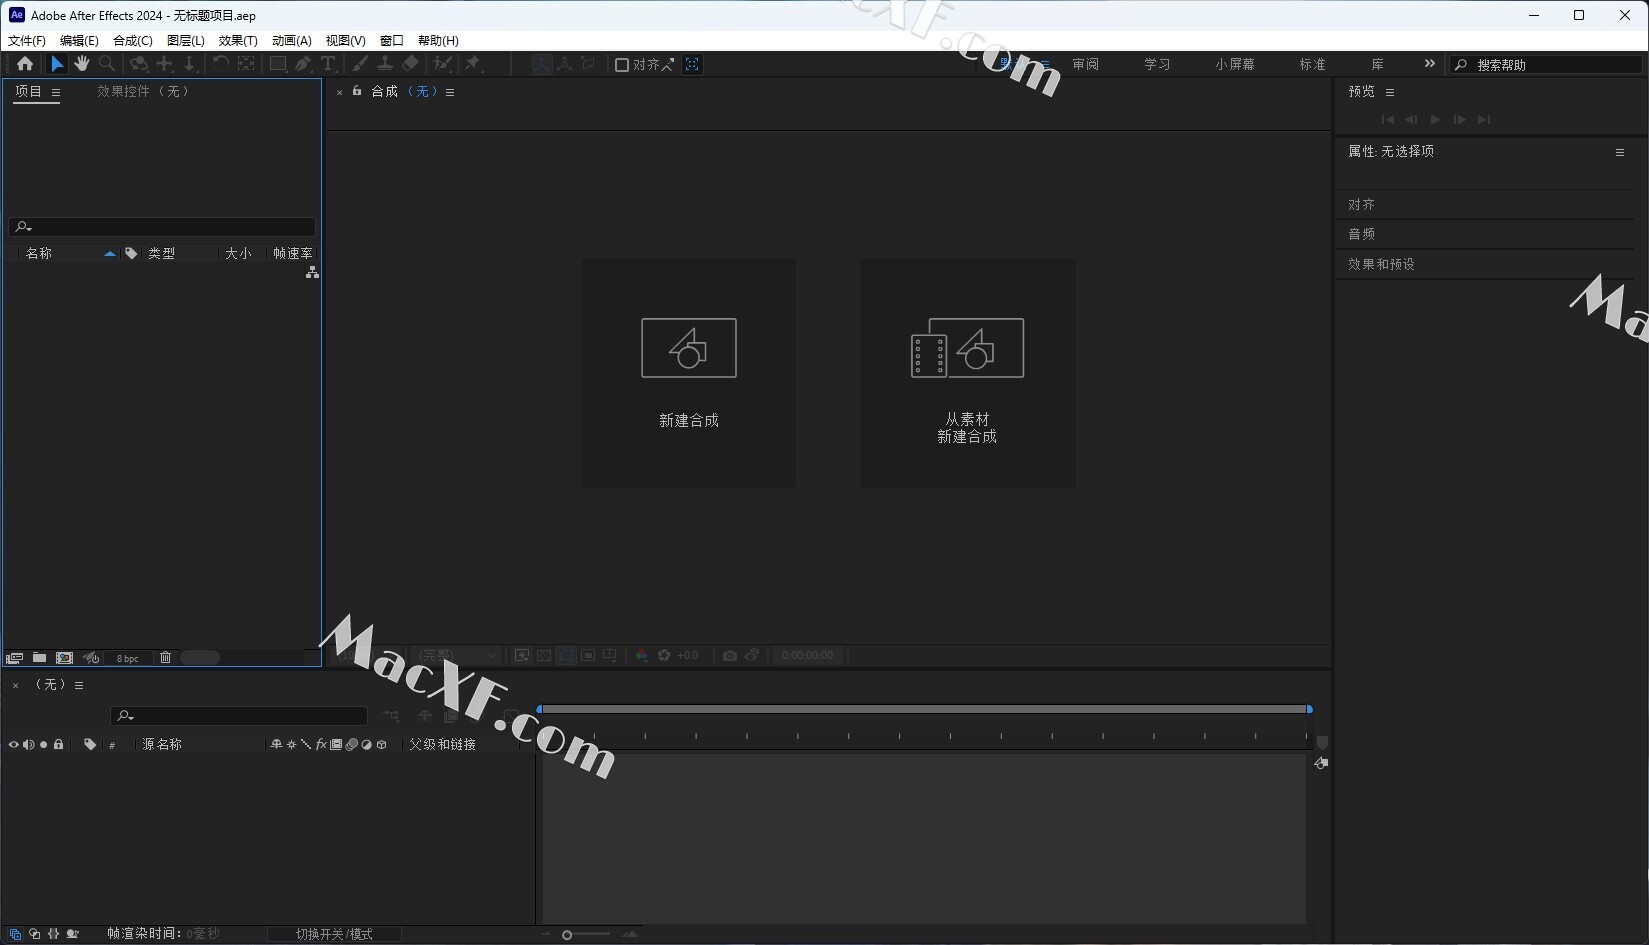Select the Pen tool
Screen dimensions: 1649x945
(303, 64)
